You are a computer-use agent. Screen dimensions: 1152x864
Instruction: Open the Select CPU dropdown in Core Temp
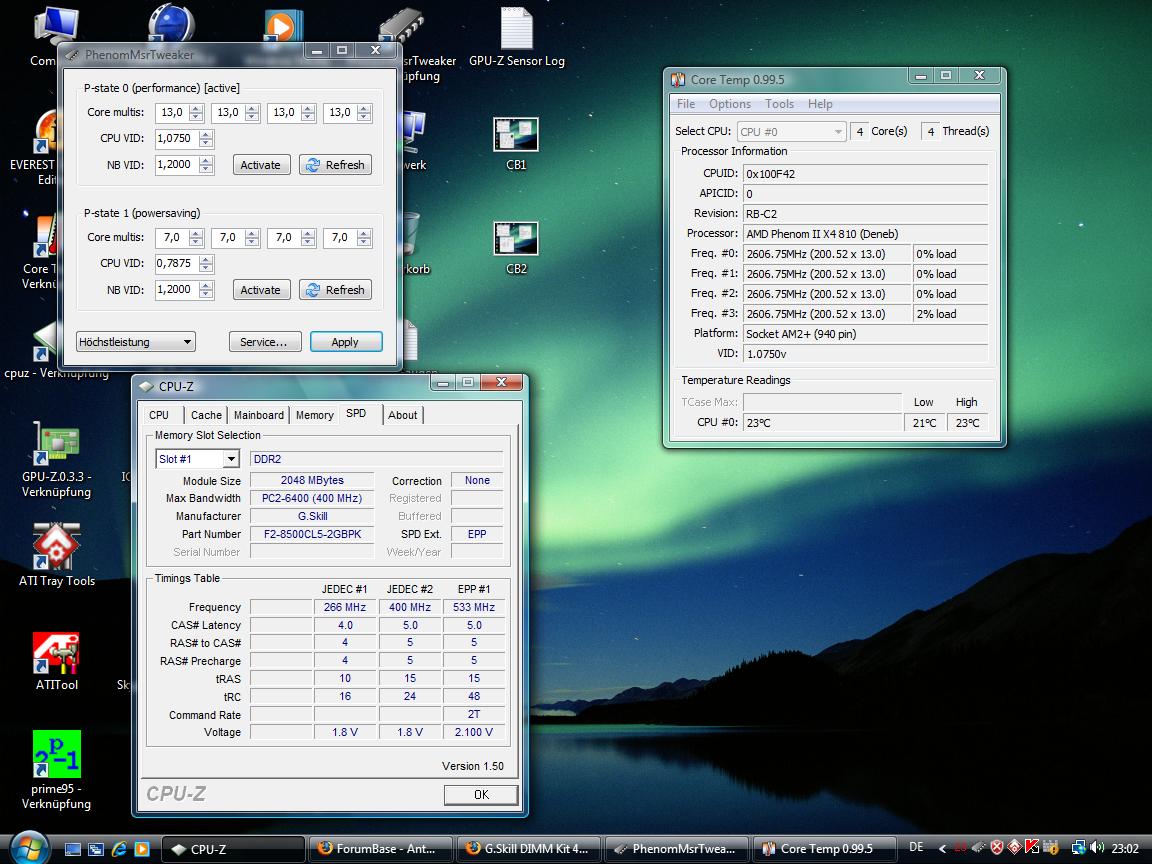click(x=792, y=131)
